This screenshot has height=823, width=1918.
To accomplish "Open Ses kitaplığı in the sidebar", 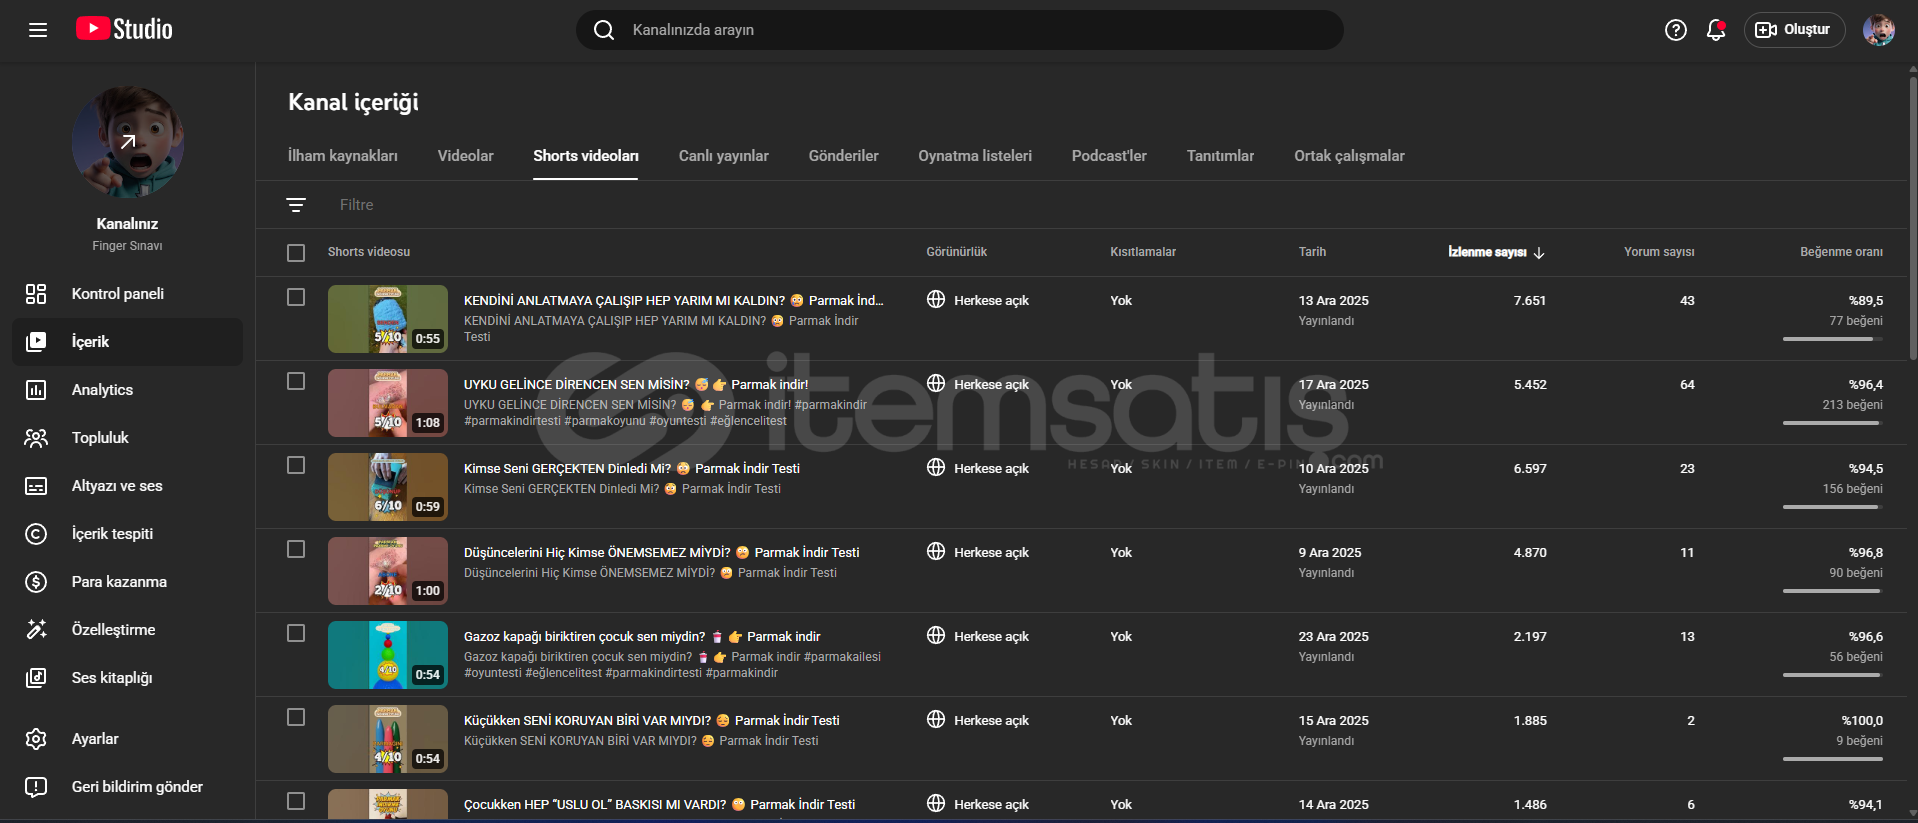I will click(111, 678).
